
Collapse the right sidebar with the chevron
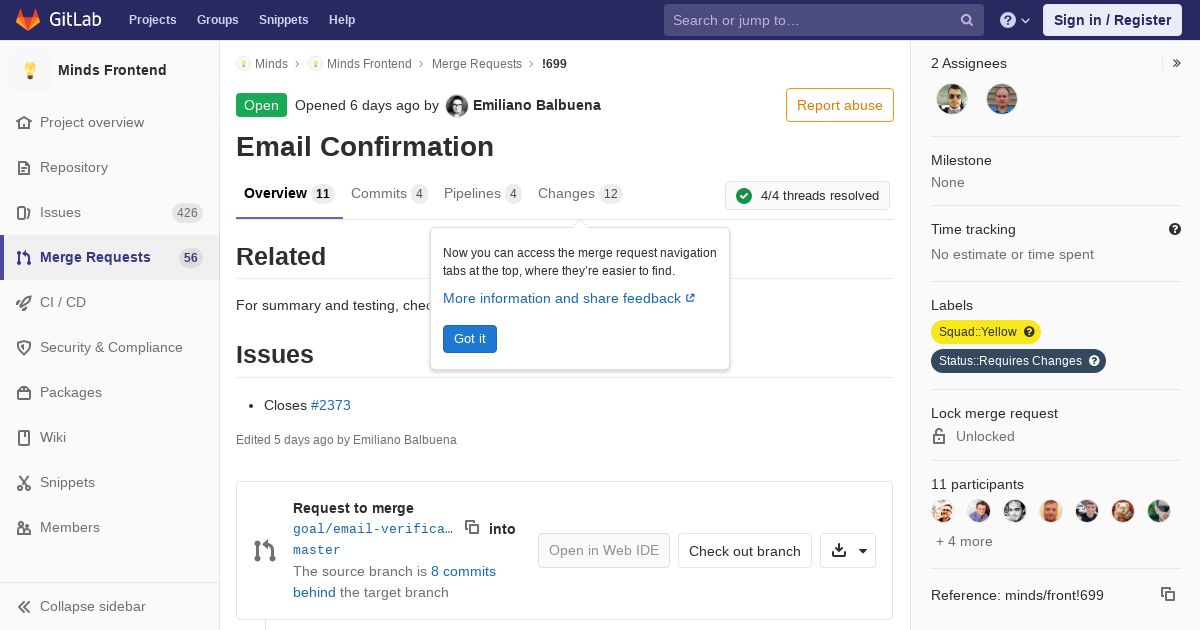(x=1177, y=63)
